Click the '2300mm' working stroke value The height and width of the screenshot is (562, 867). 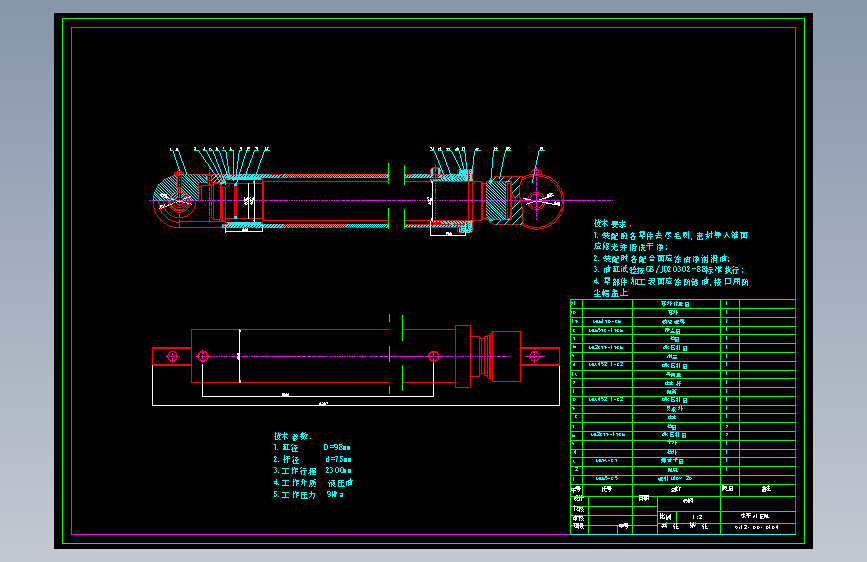(x=338, y=471)
